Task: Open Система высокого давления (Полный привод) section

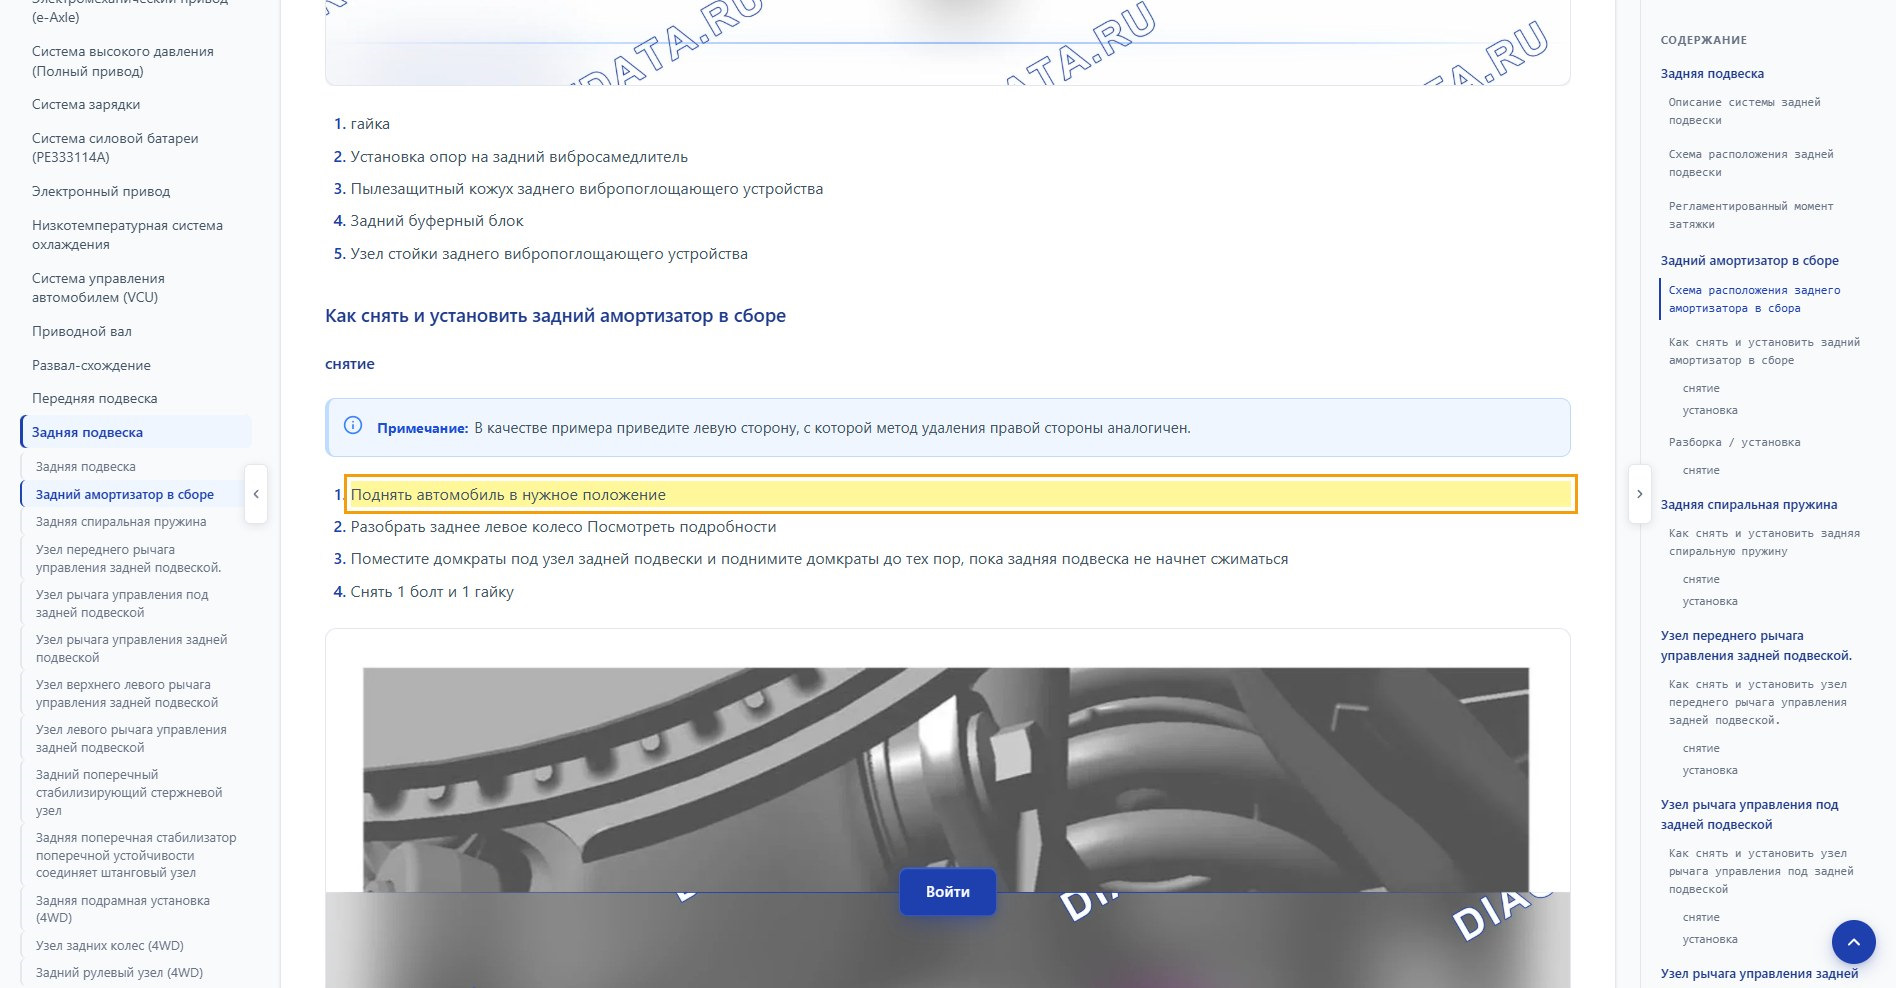Action: tap(123, 61)
